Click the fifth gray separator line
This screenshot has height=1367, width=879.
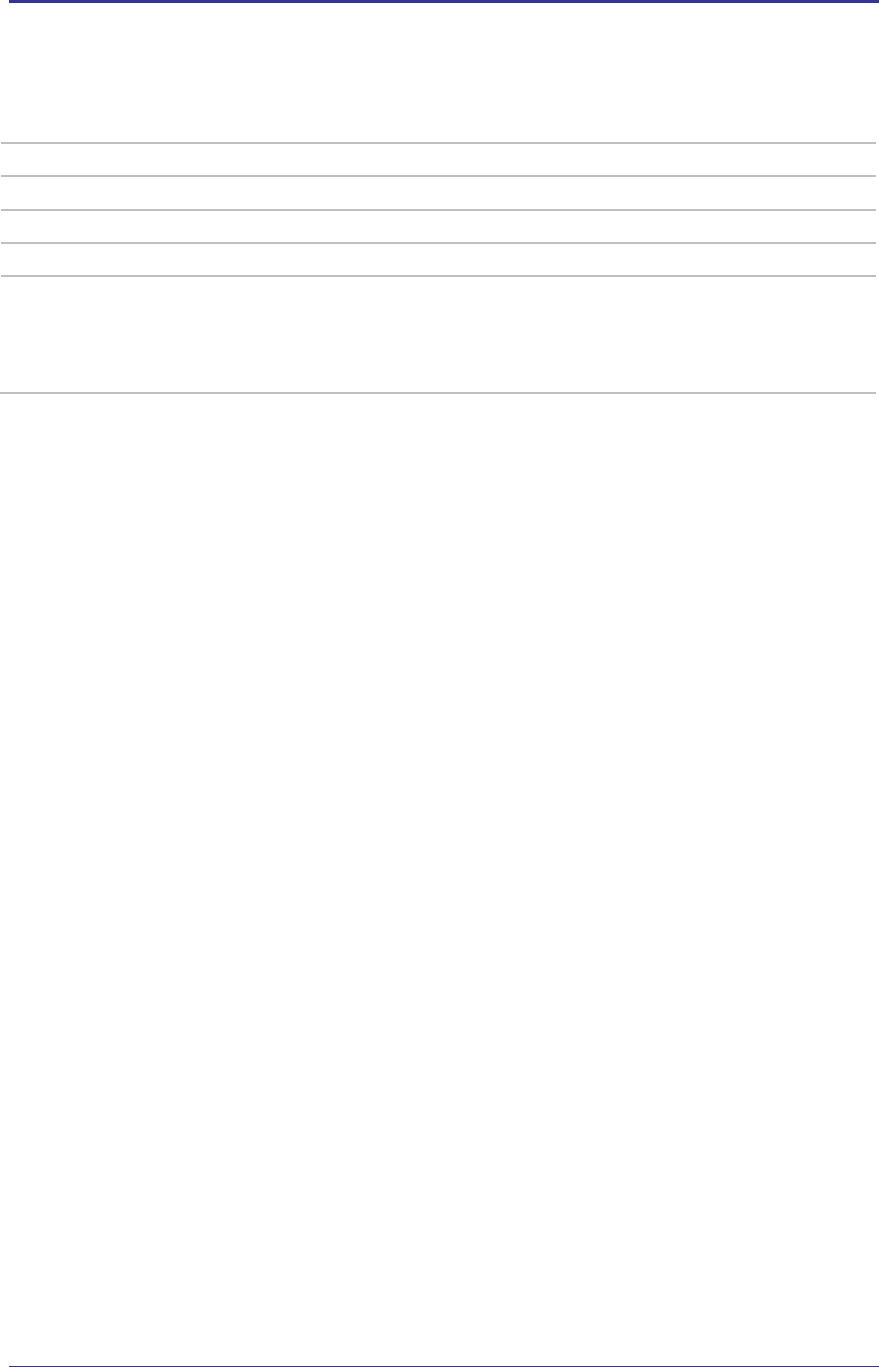439,276
